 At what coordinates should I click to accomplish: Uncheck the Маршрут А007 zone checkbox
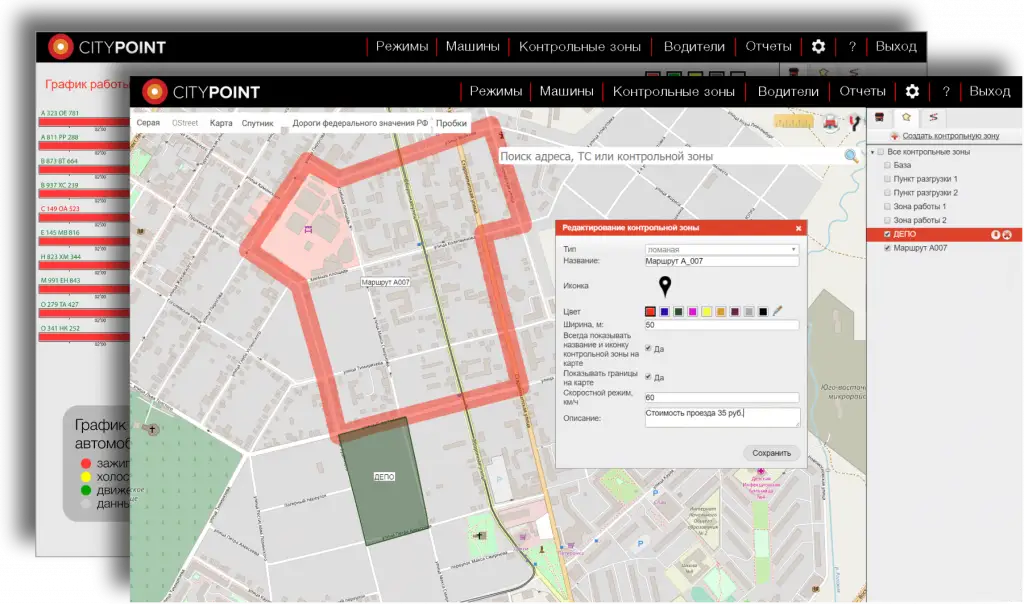point(887,248)
